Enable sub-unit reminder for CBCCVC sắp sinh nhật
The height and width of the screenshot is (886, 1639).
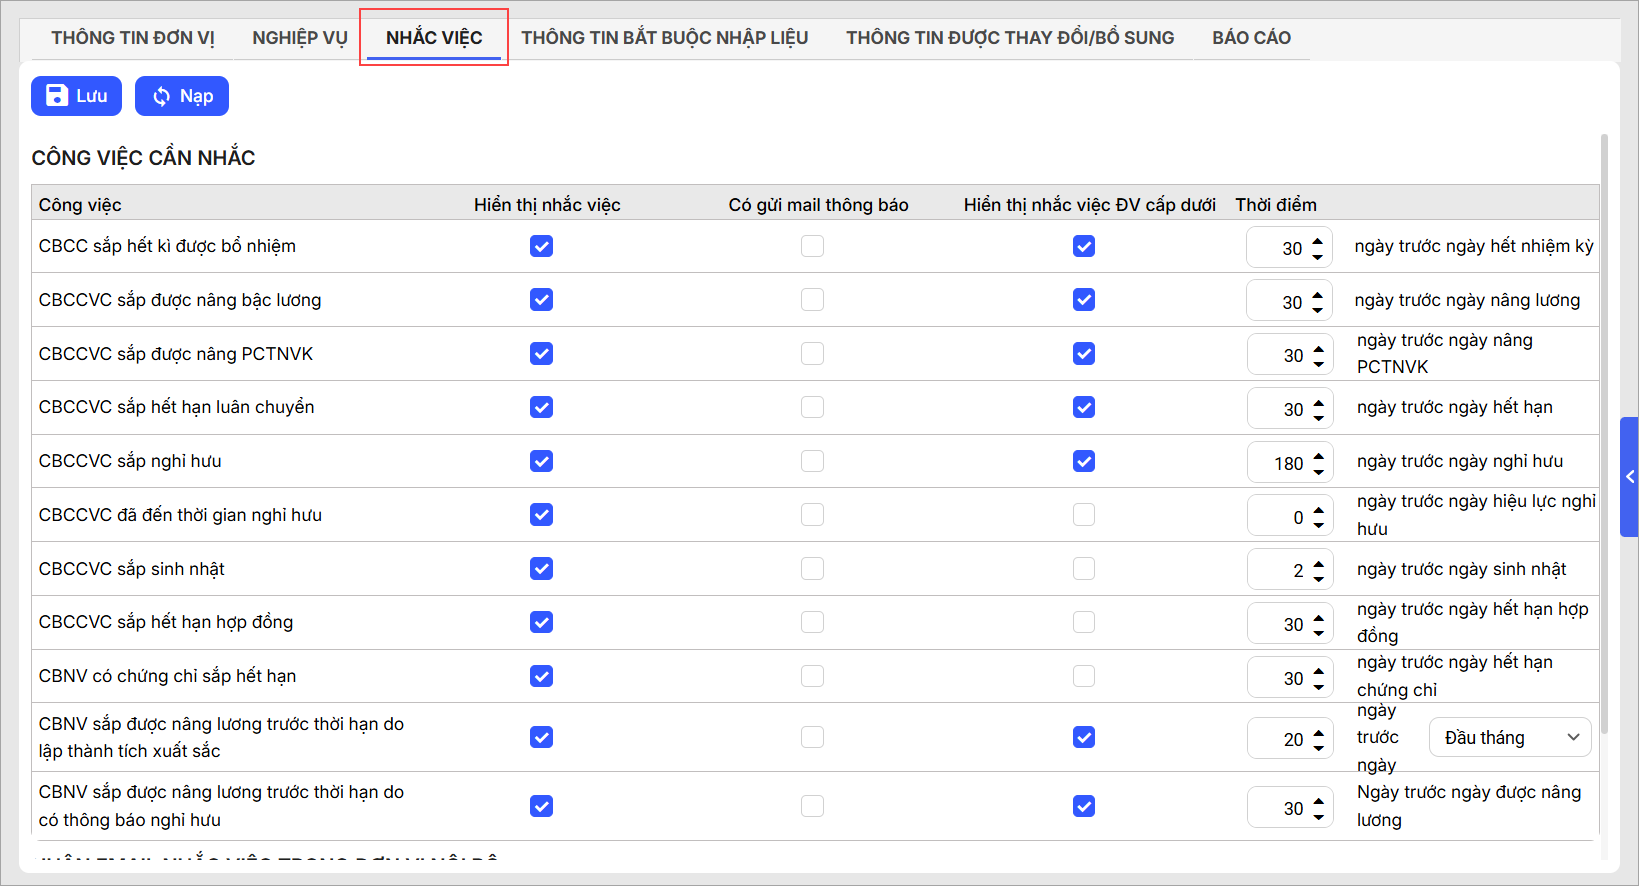click(x=1084, y=569)
